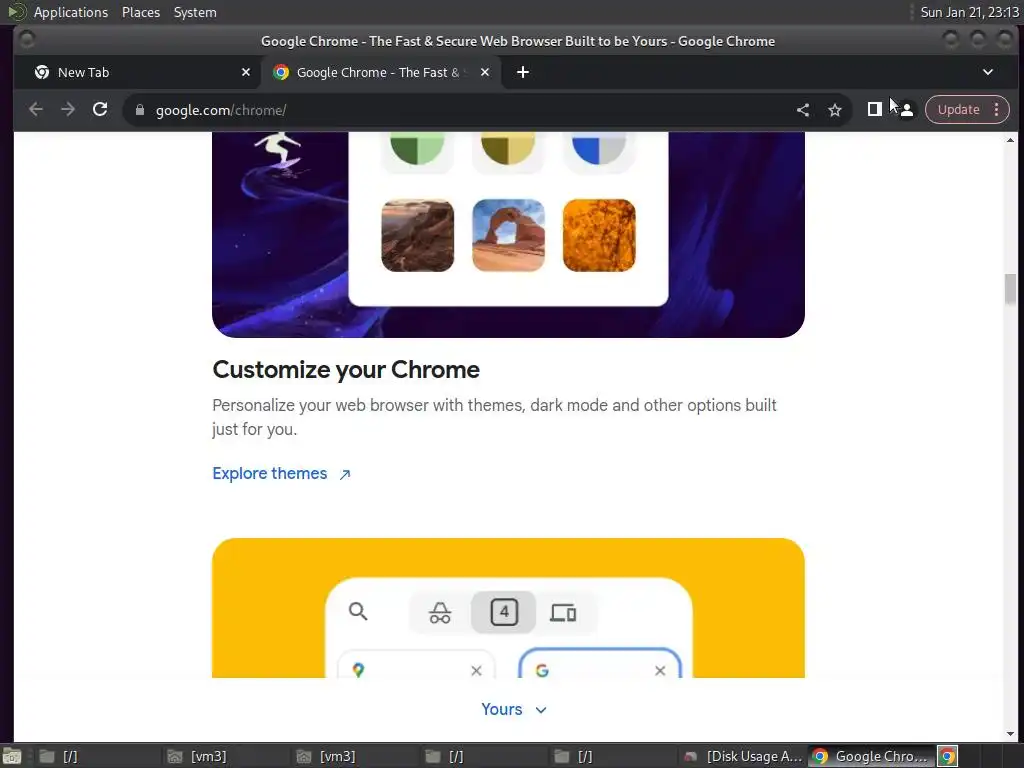Image resolution: width=1024 pixels, height=768 pixels.
Task: Select the desert arch theme thumbnail
Action: [x=508, y=235]
